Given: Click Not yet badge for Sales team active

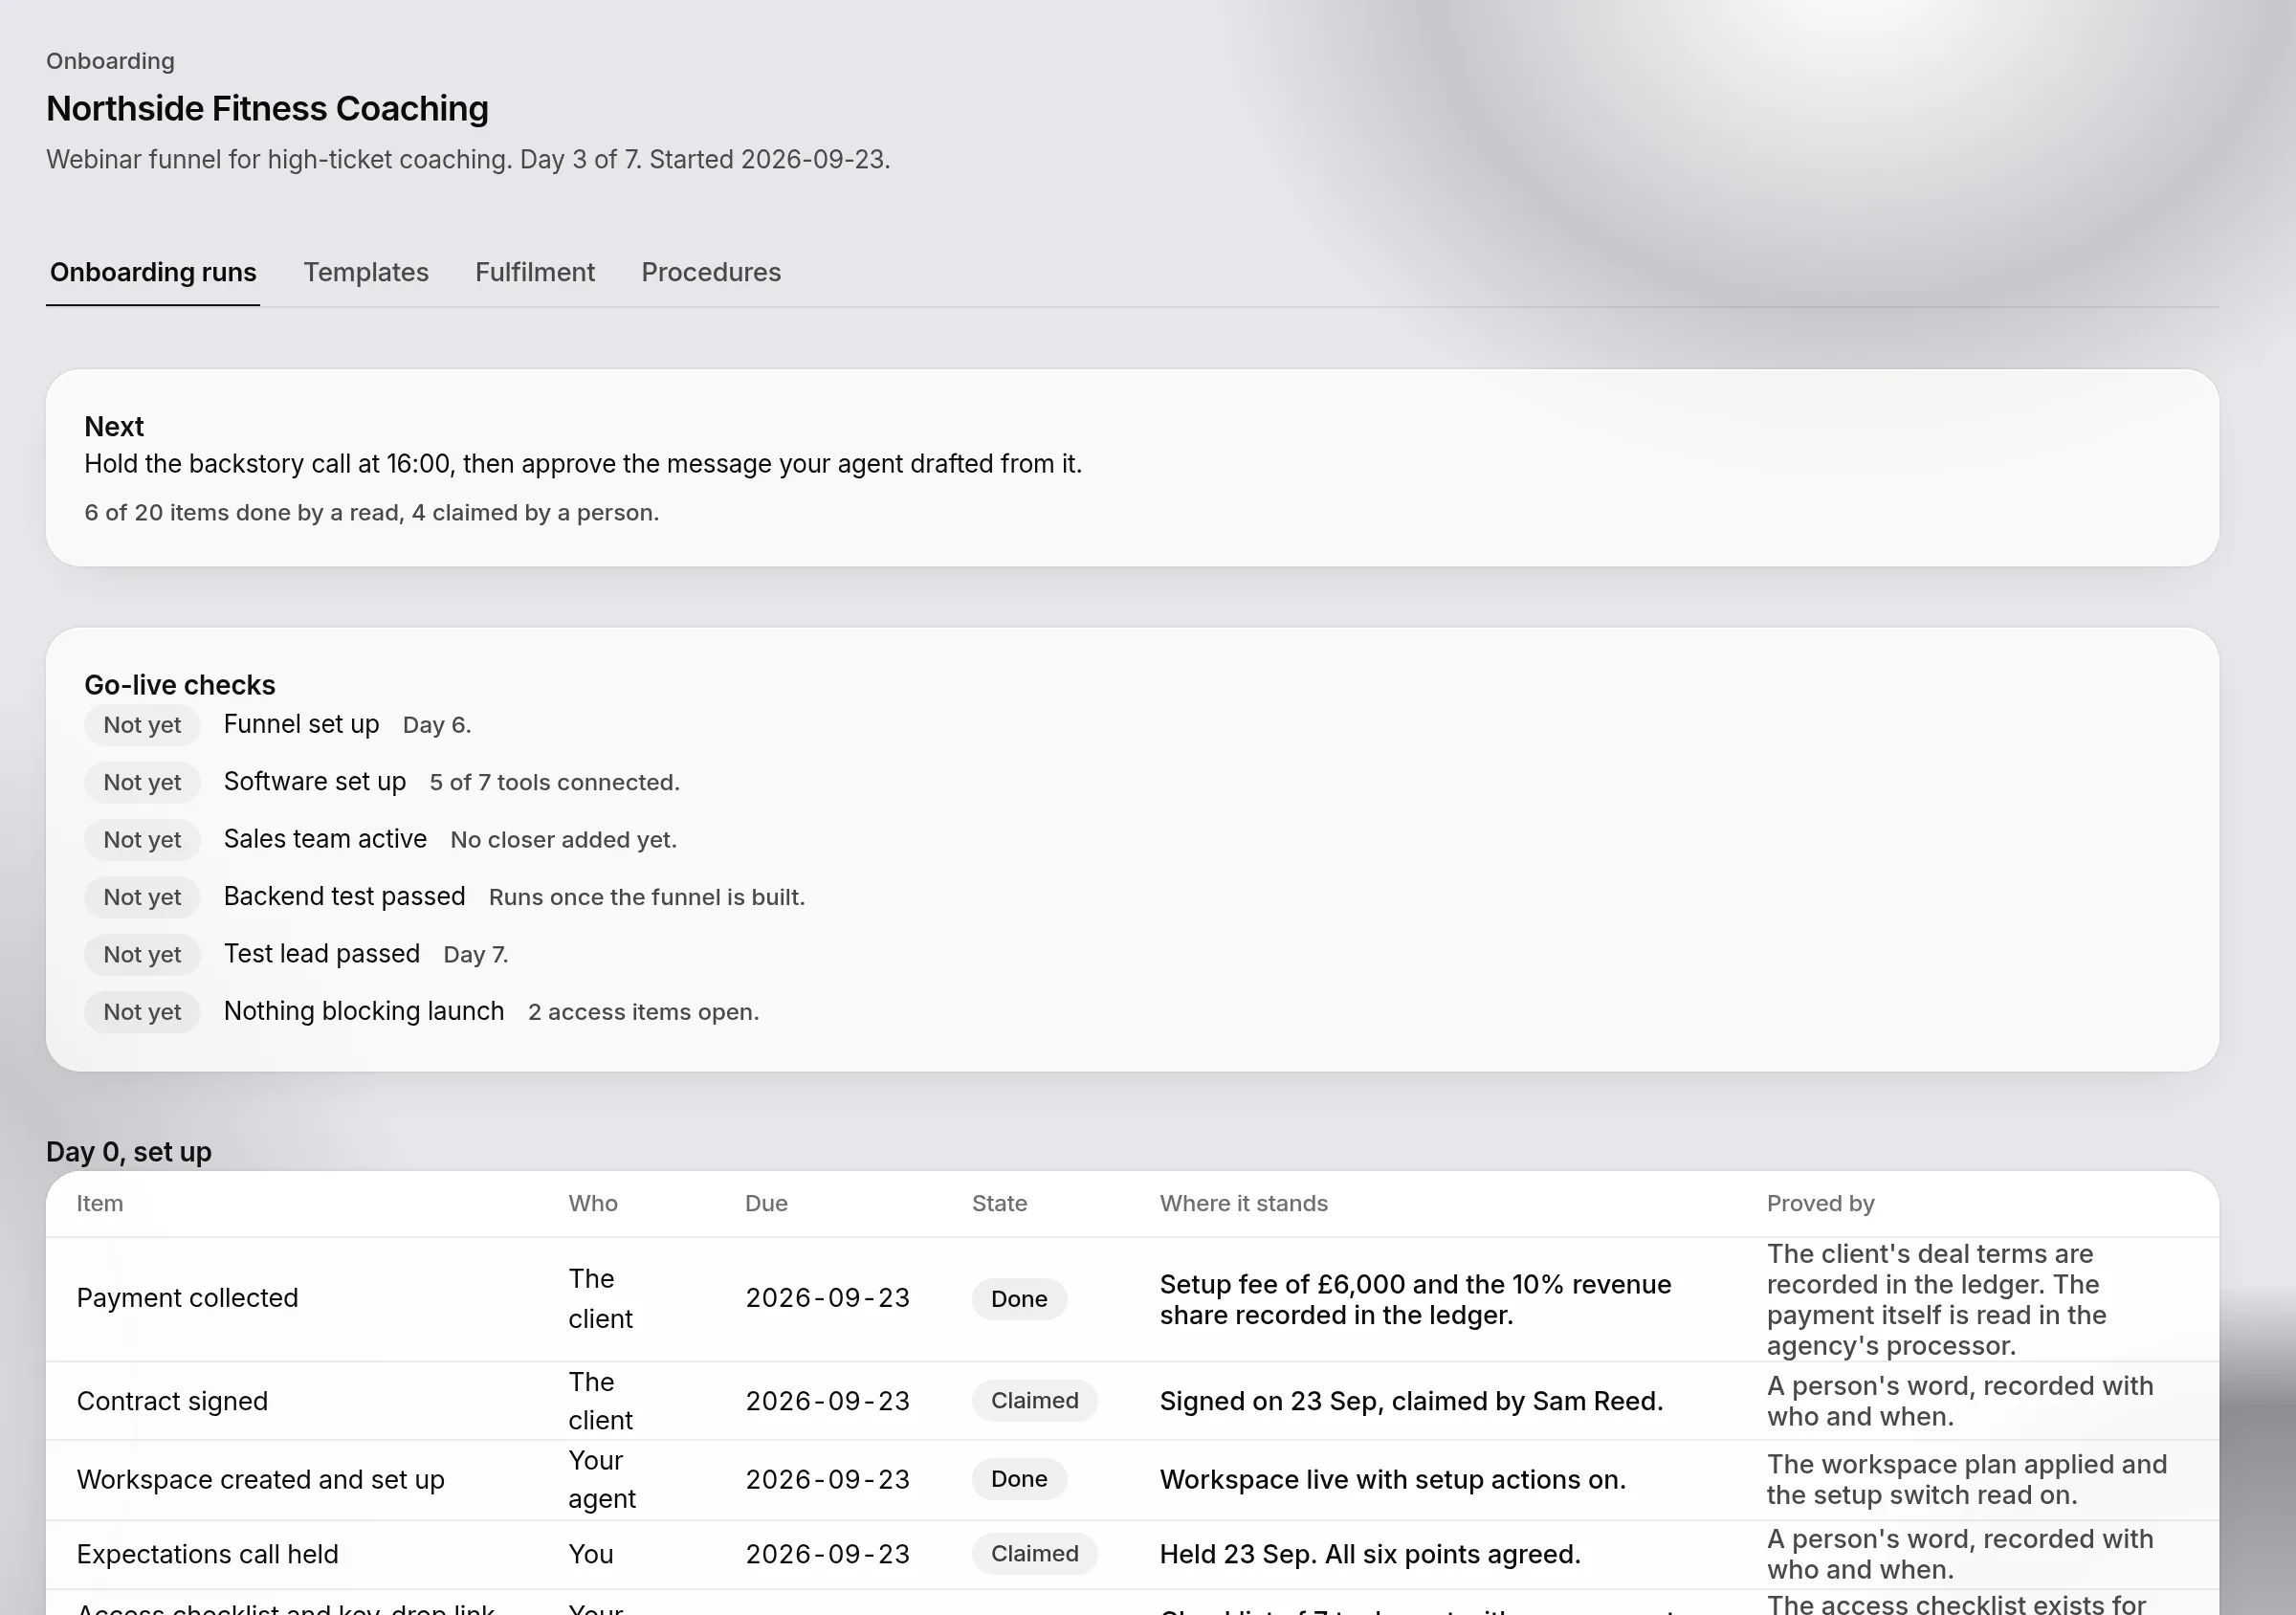Looking at the screenshot, I should pos(142,840).
